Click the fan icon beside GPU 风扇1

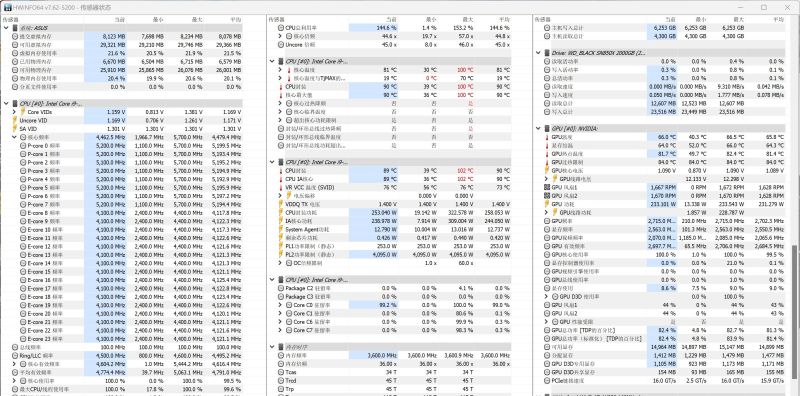click(x=547, y=187)
